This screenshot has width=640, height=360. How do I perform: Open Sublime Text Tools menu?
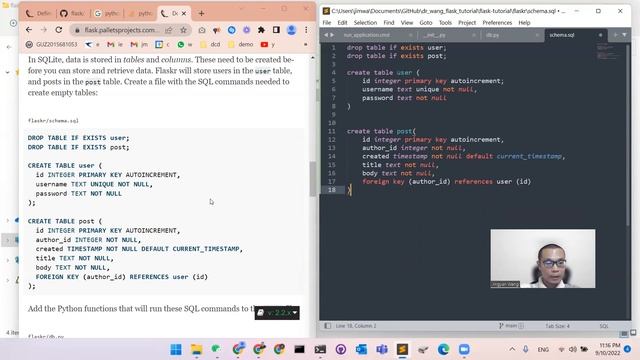click(x=445, y=22)
